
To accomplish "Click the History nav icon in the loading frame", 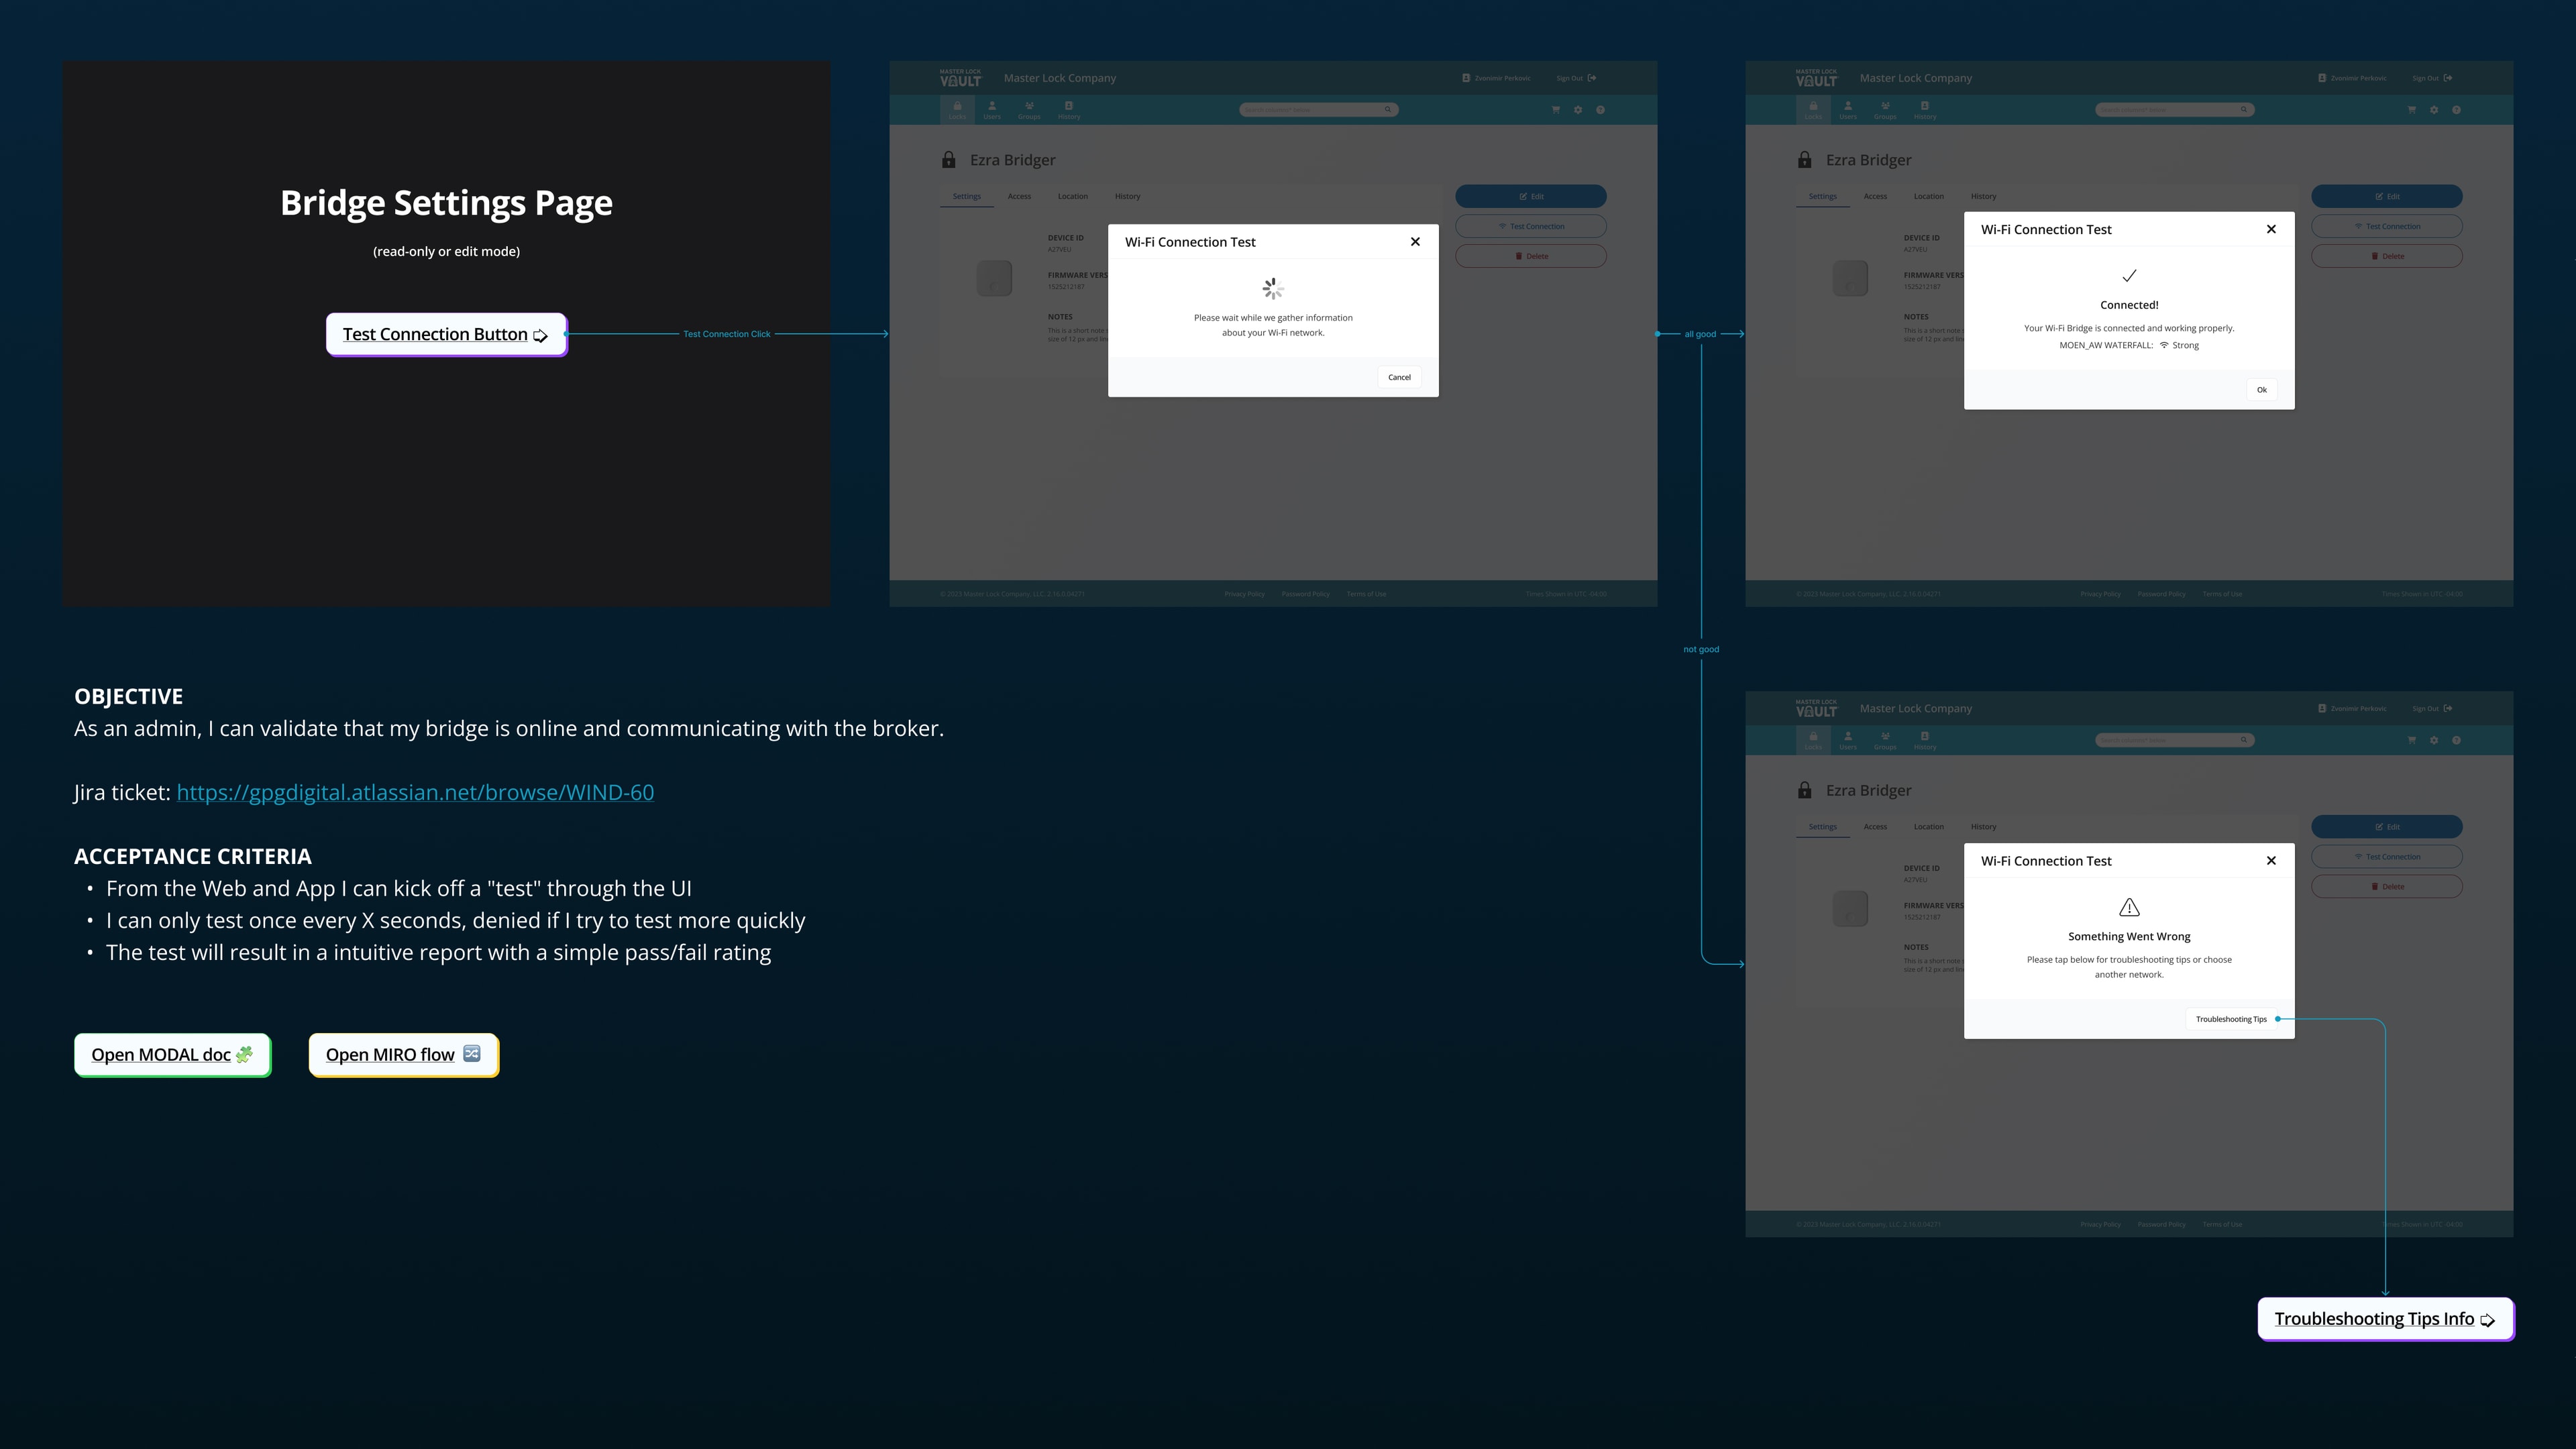I will coord(1069,110).
